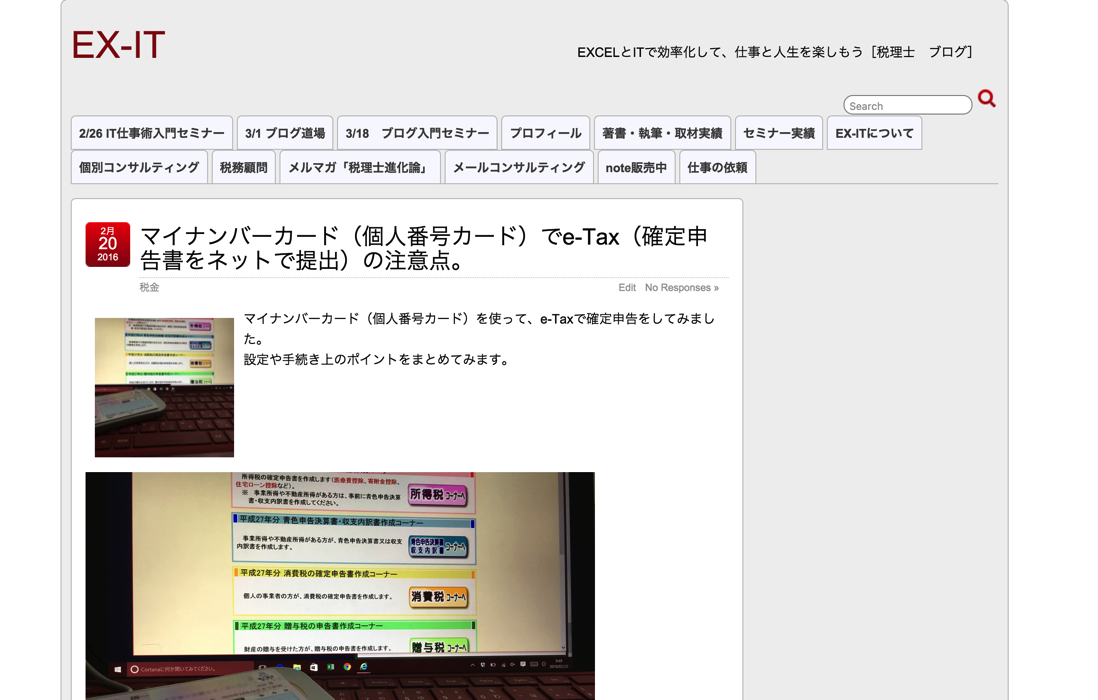The height and width of the screenshot is (700, 1098).
Task: Open the EX-IT site logo link
Action: coord(119,46)
